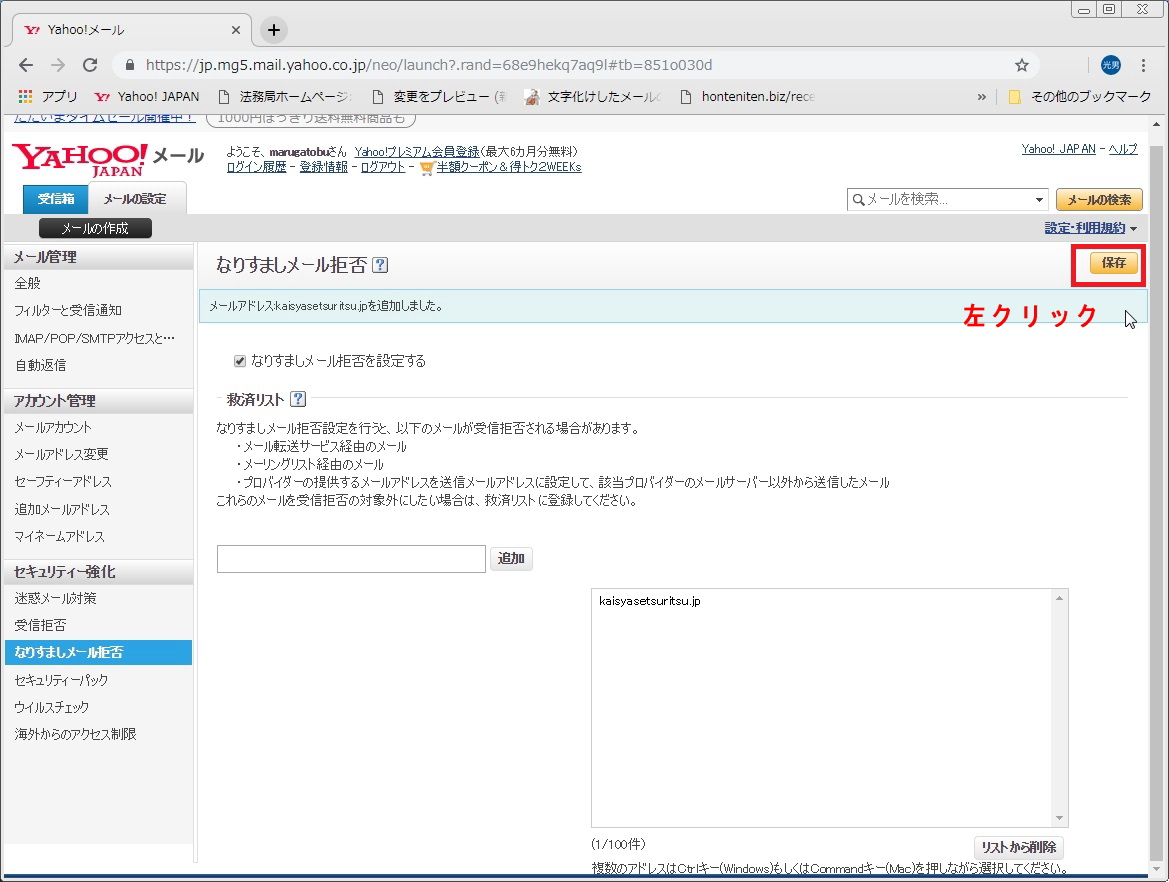Screen dimensions: 1169x882
Task: Select 迷惑メール対策 in the sidebar
Action: coord(55,598)
